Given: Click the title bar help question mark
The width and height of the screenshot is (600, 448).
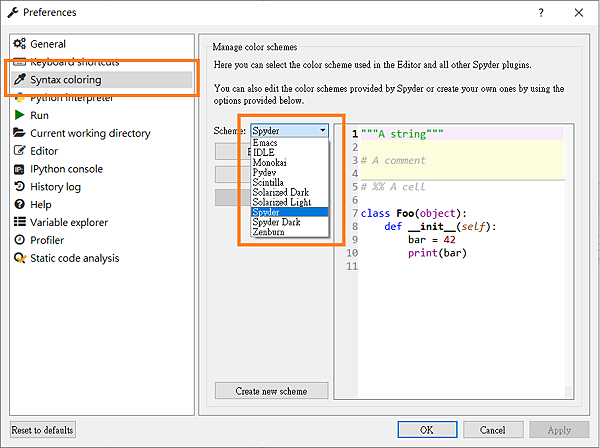Looking at the screenshot, I should tap(541, 13).
